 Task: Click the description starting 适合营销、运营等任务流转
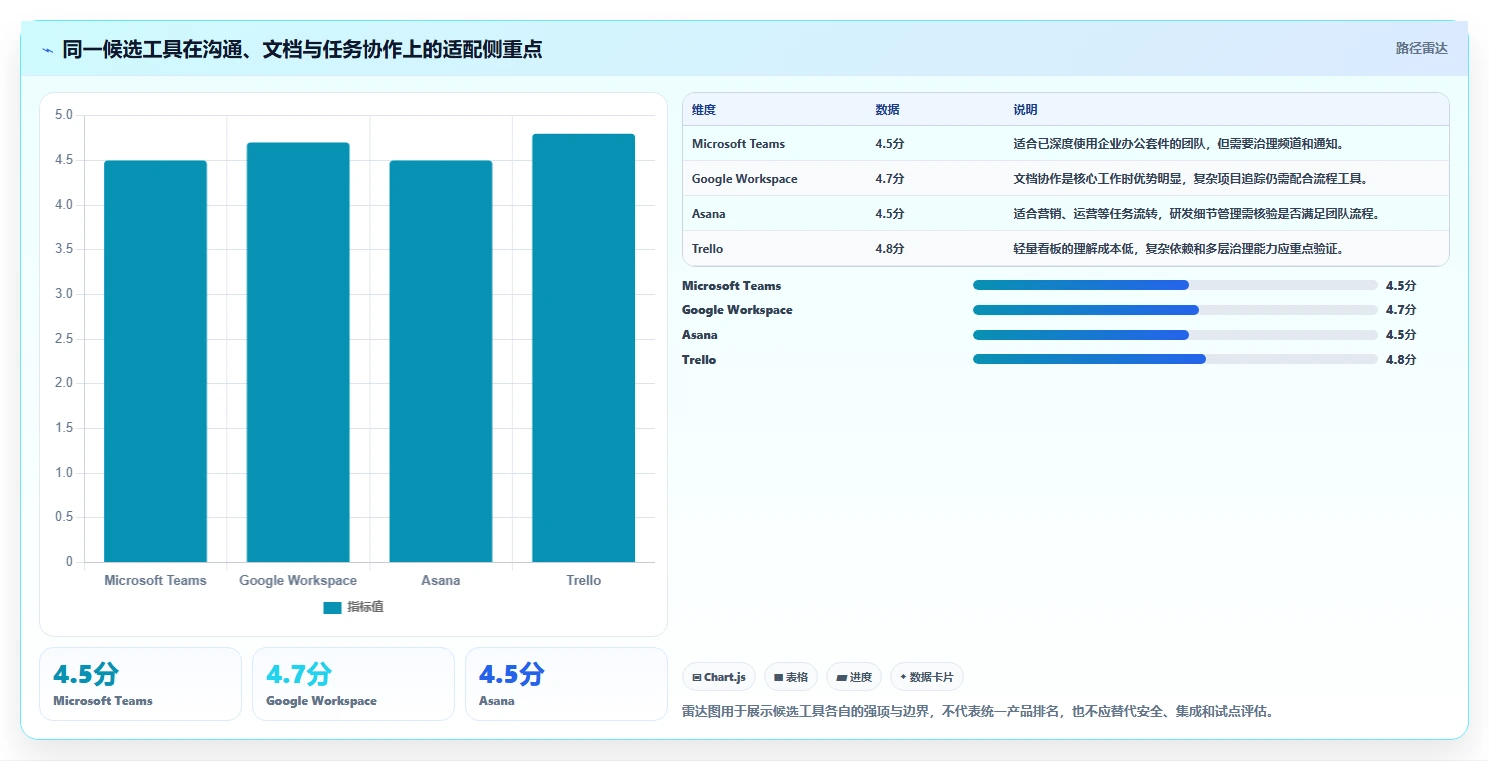click(x=1196, y=214)
